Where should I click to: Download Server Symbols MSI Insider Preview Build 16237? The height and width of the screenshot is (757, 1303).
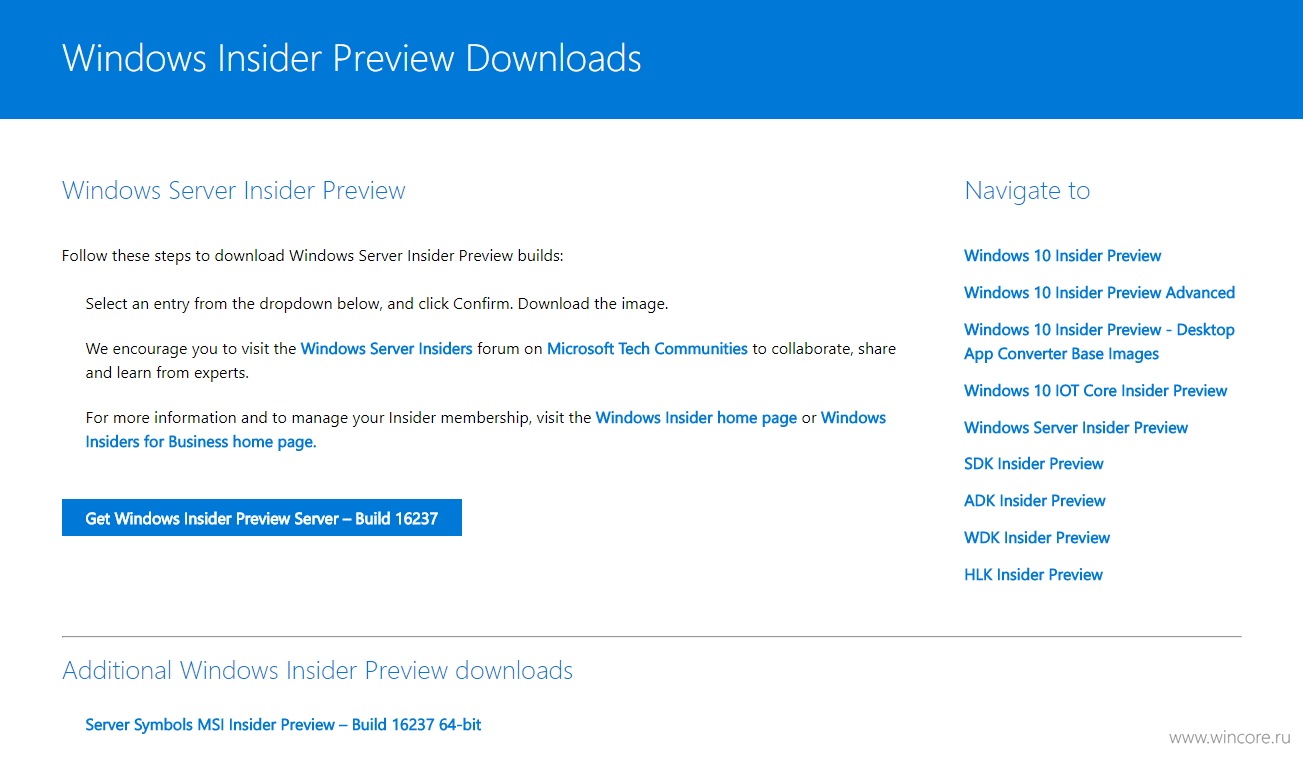[x=283, y=725]
